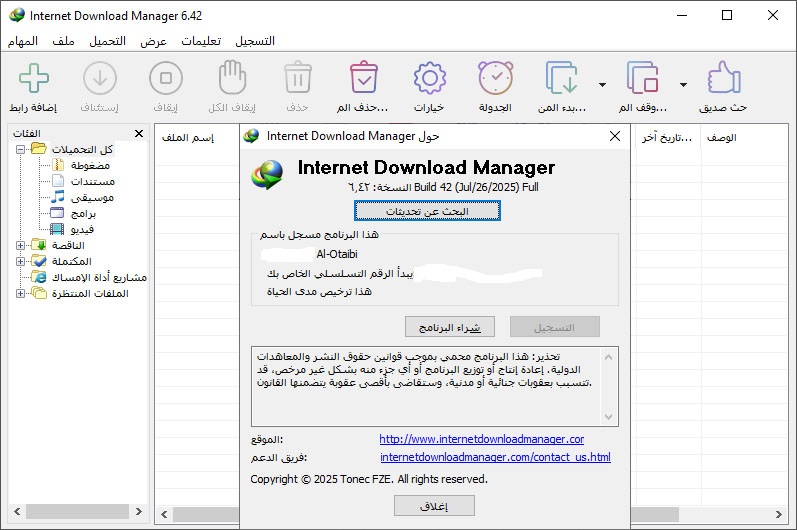
Task: Click the film icon beside فيديو
Action: [x=57, y=229]
